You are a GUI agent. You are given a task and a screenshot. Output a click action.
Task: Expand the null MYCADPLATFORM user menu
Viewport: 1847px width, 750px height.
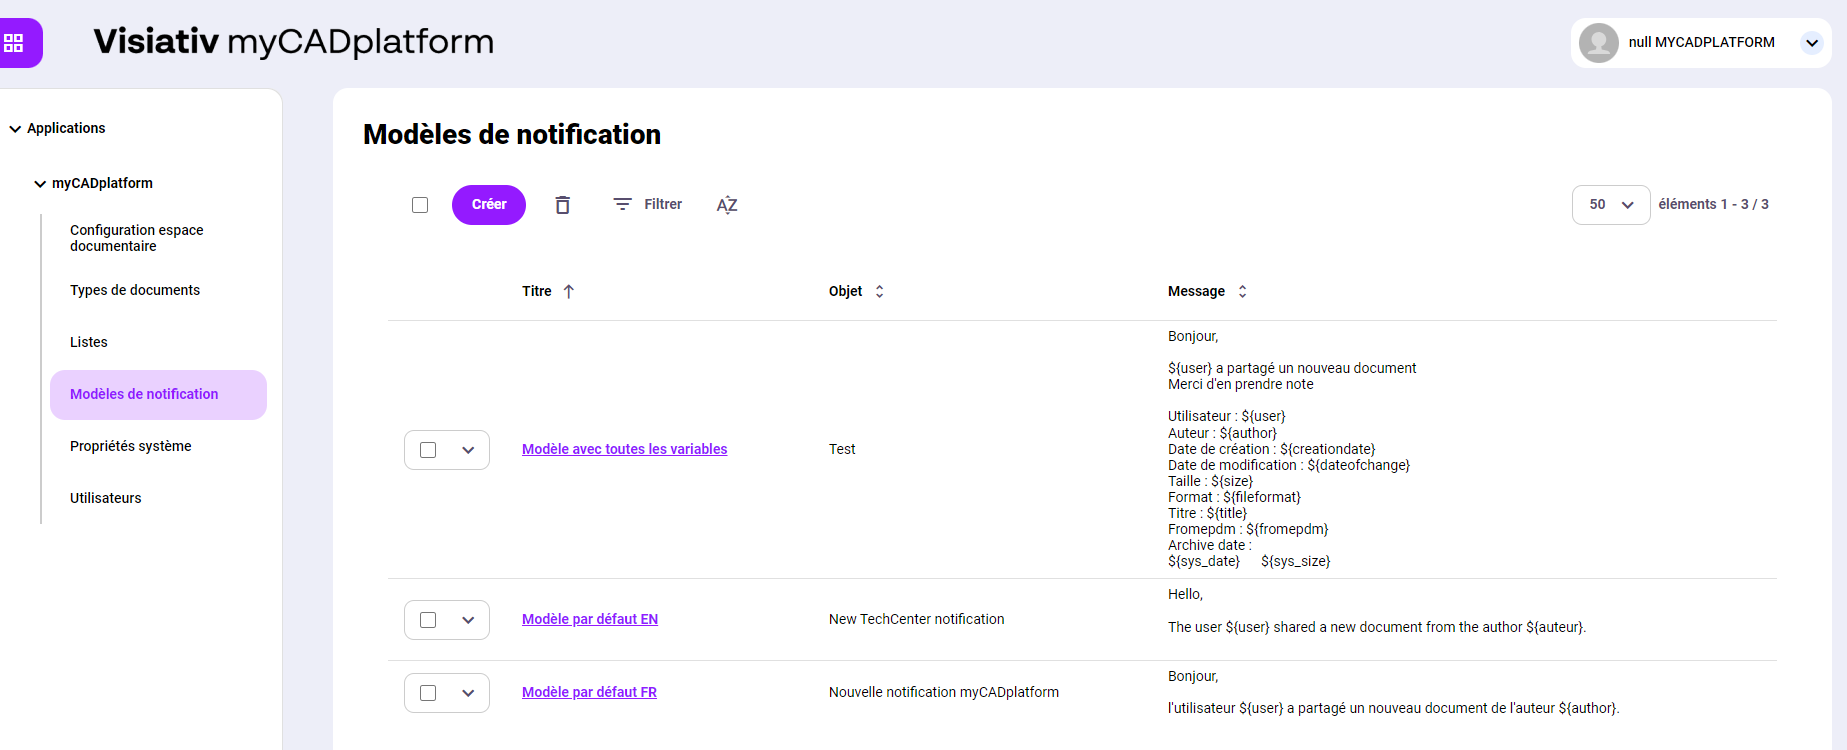coord(1811,43)
